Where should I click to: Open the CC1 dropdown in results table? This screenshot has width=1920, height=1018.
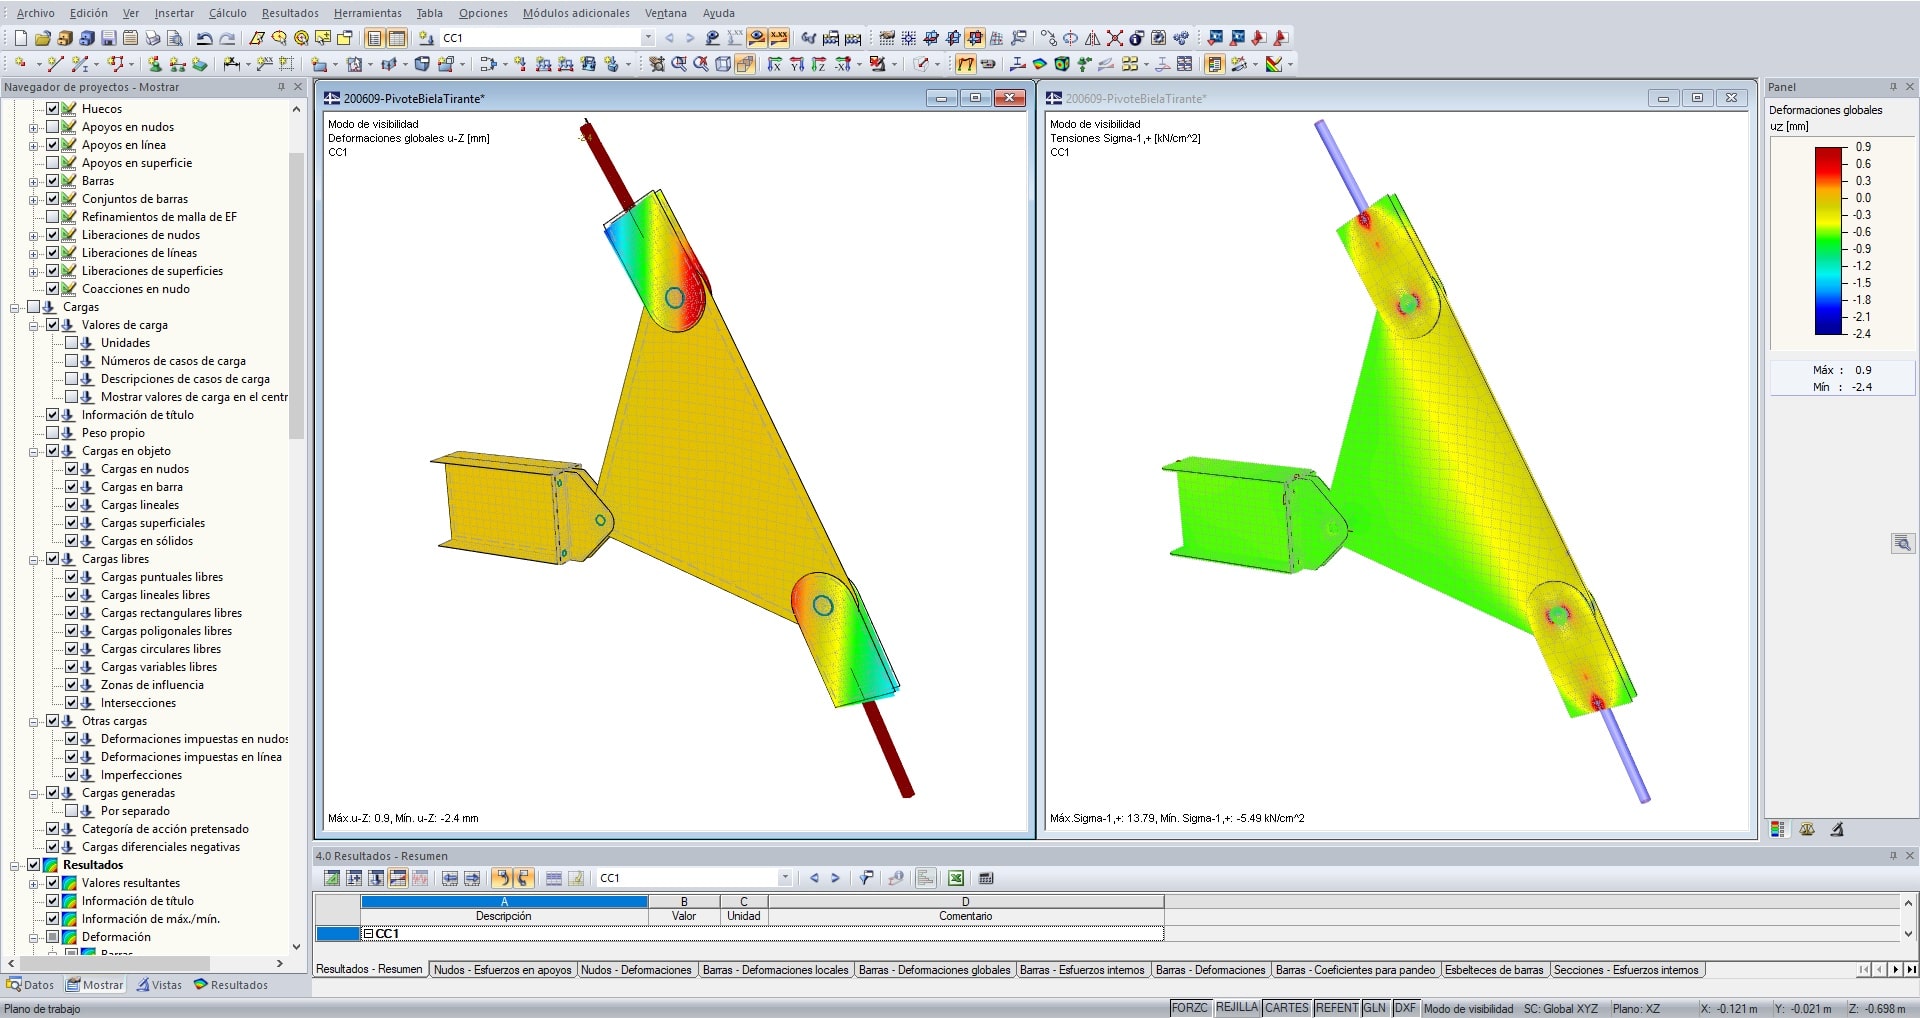pyautogui.click(x=785, y=878)
